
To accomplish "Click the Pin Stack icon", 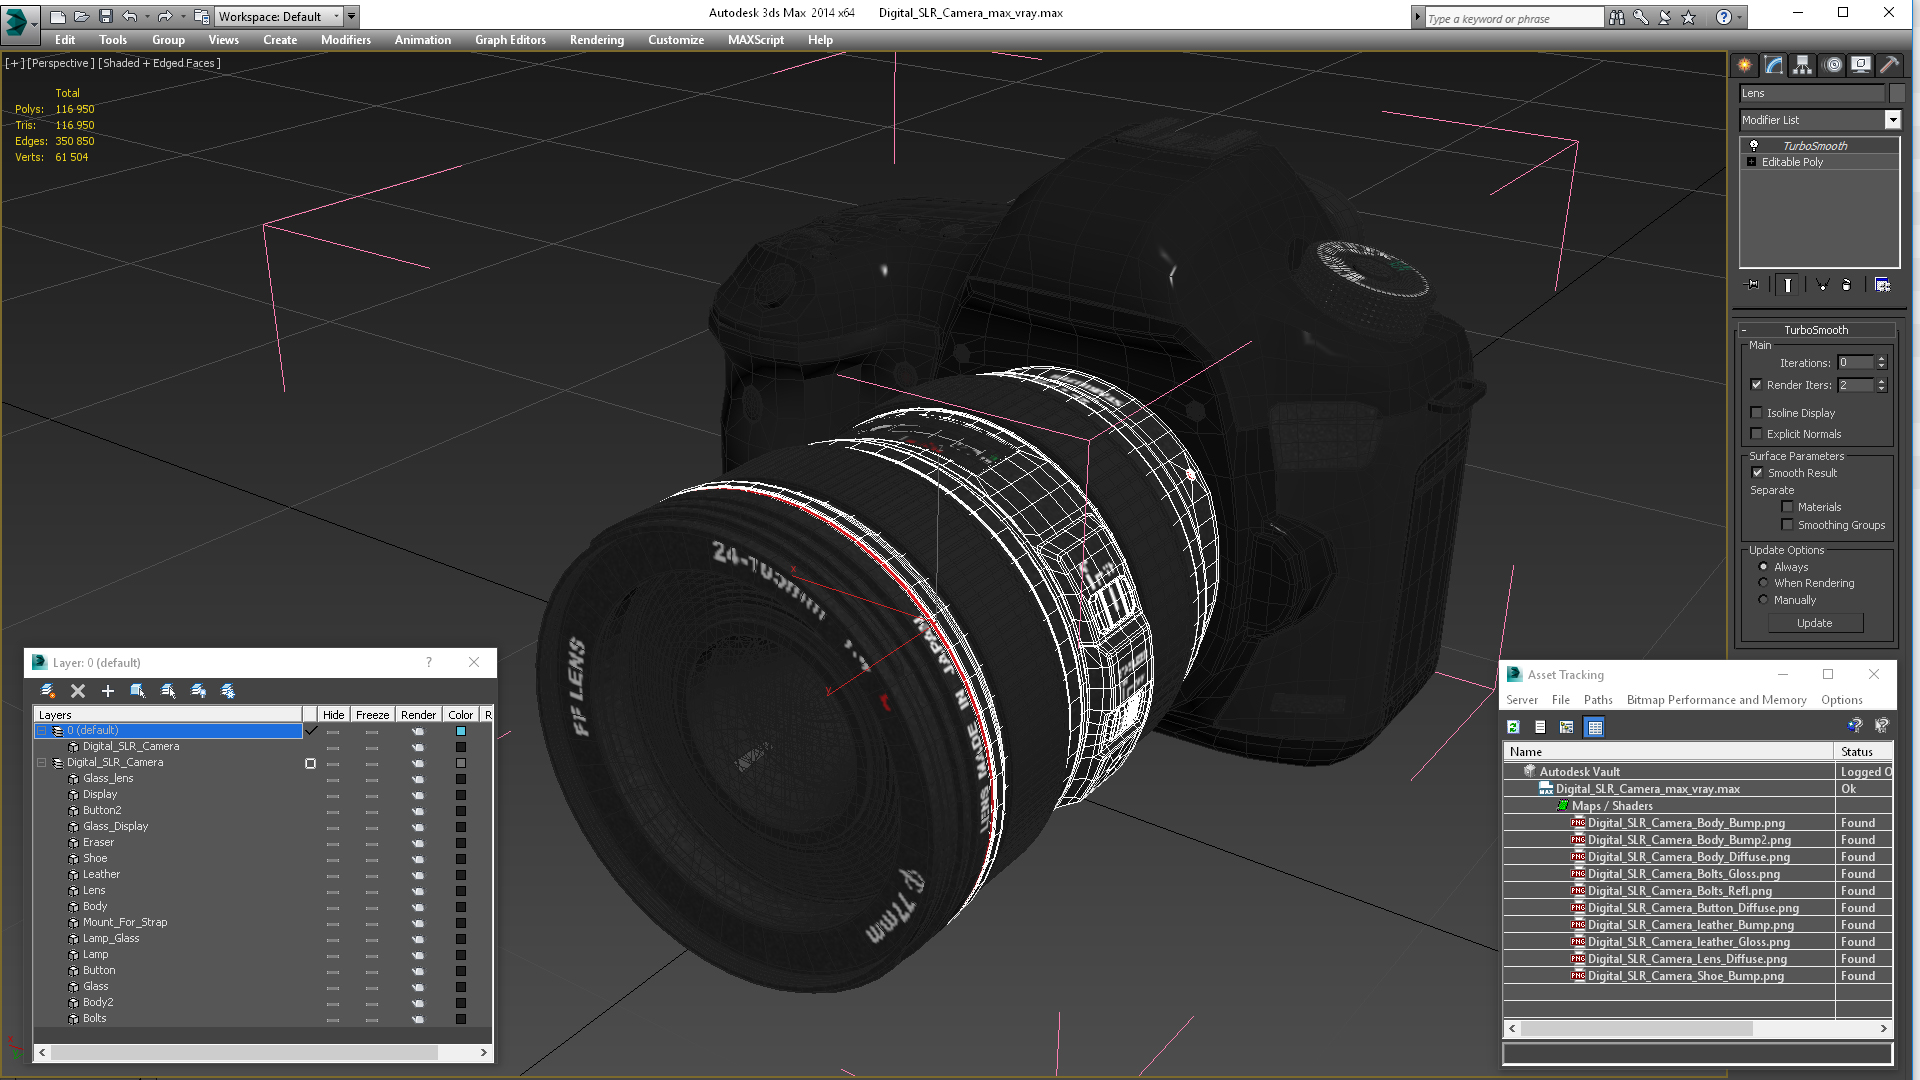I will [1753, 285].
